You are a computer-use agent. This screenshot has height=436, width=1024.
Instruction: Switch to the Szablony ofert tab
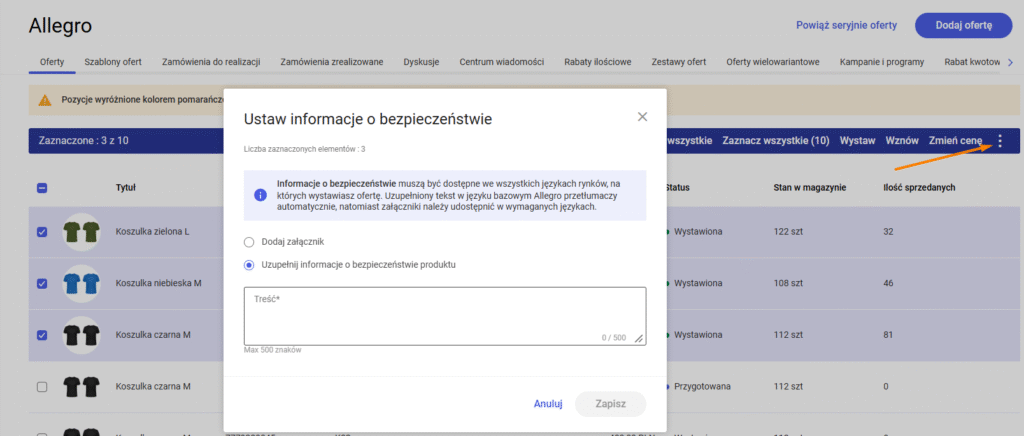[x=113, y=62]
